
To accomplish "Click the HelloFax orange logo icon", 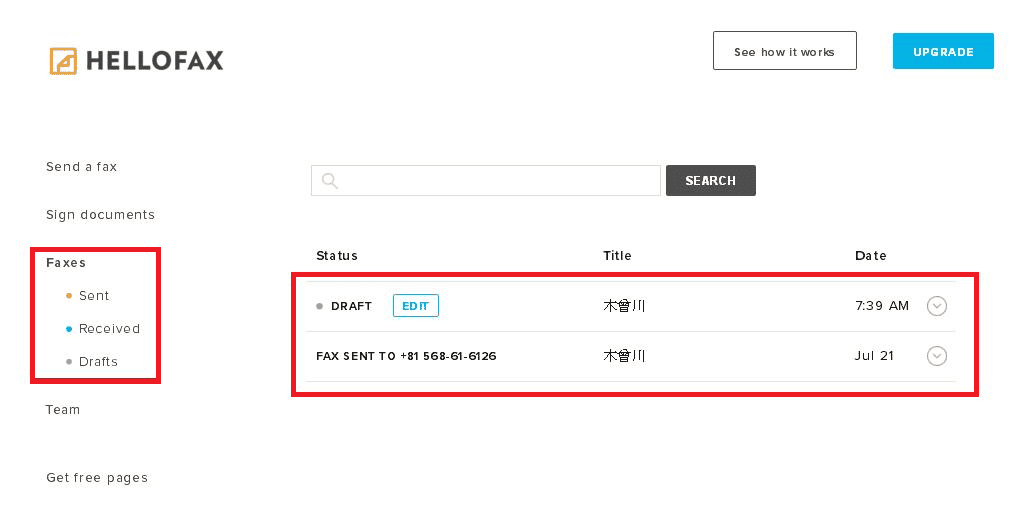I will [63, 61].
